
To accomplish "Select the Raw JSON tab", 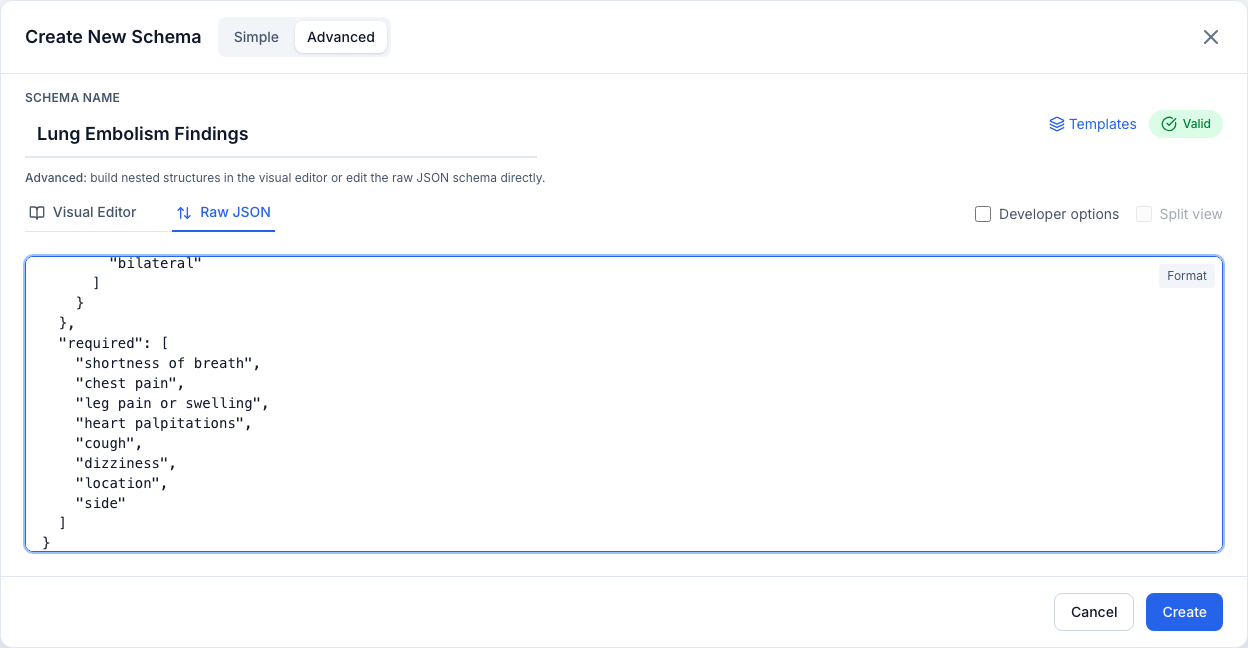I will (223, 212).
